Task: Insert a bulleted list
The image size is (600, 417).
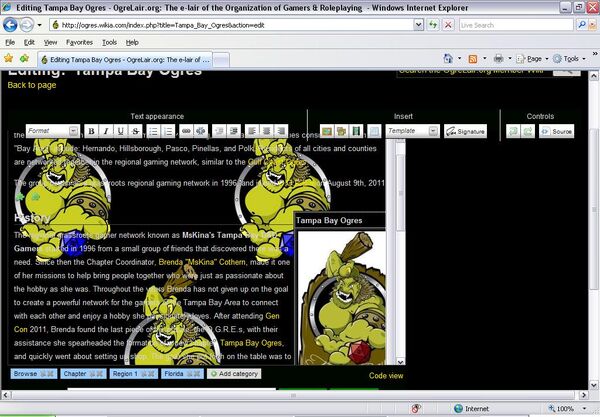Action: pyautogui.click(x=153, y=131)
